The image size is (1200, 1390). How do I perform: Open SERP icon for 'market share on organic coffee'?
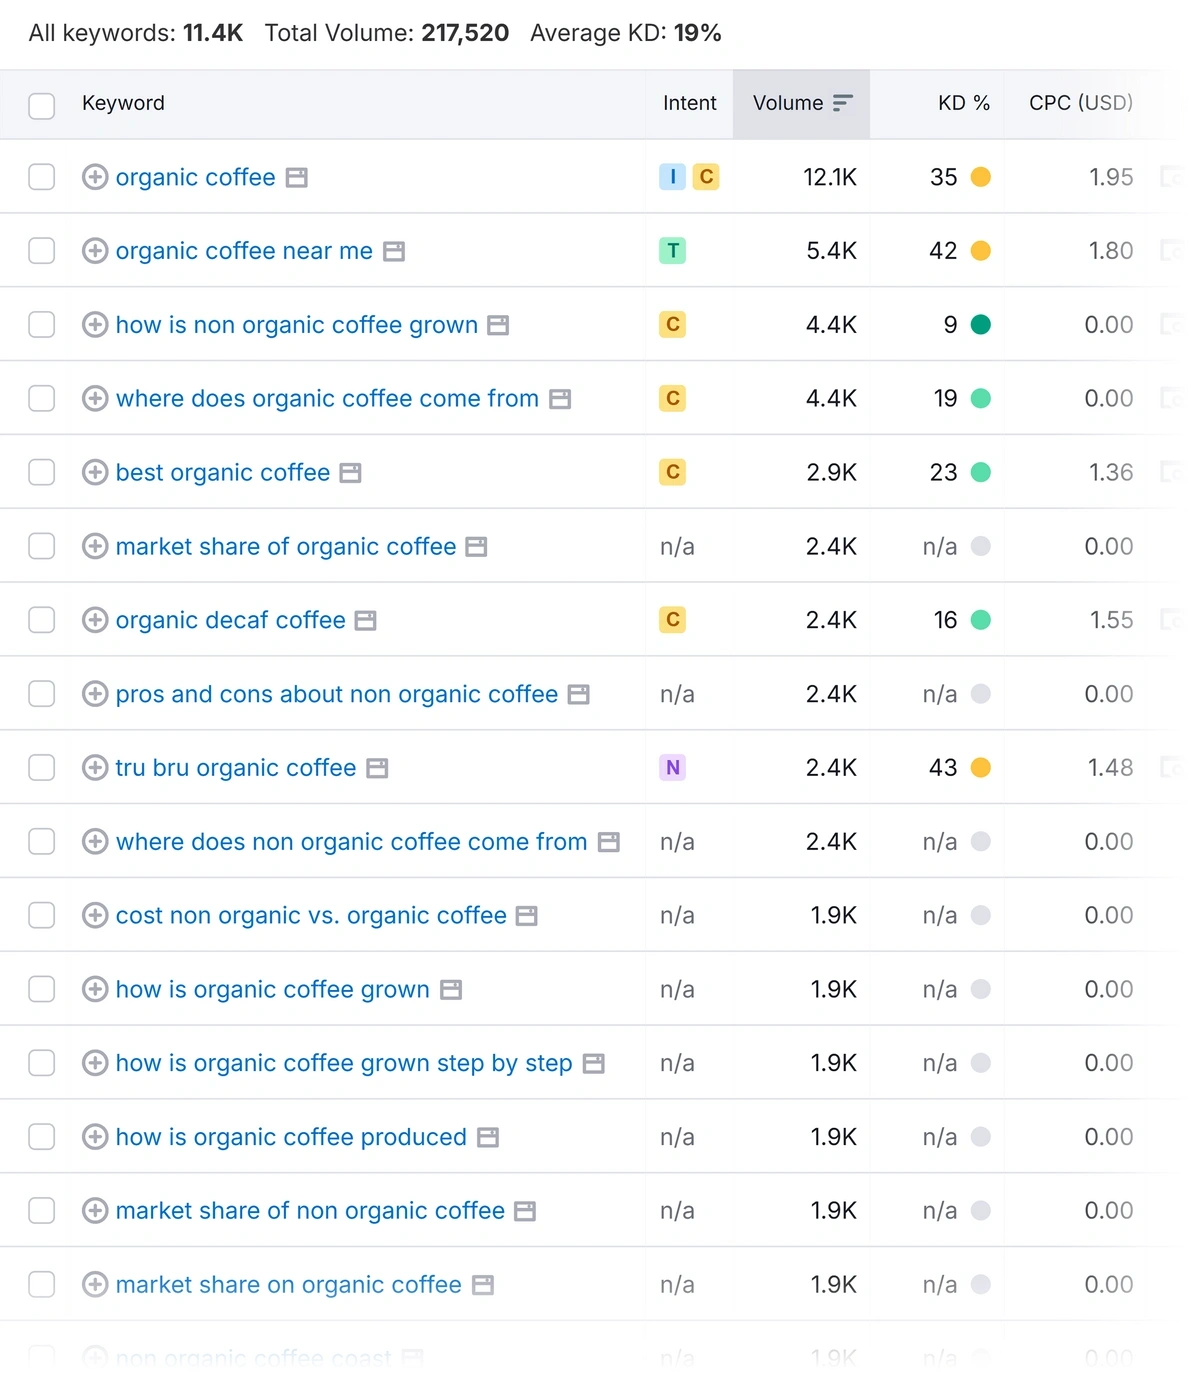tap(483, 1285)
